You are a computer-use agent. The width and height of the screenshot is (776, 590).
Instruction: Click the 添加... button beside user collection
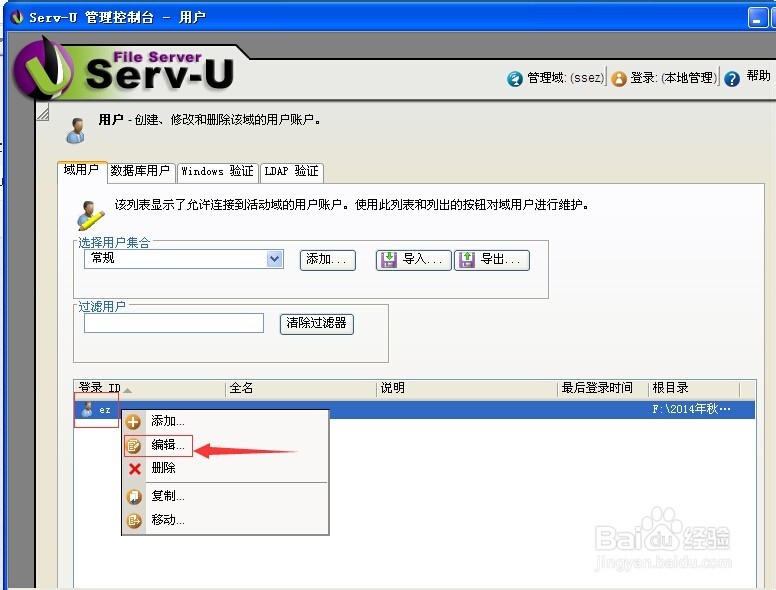(x=328, y=260)
